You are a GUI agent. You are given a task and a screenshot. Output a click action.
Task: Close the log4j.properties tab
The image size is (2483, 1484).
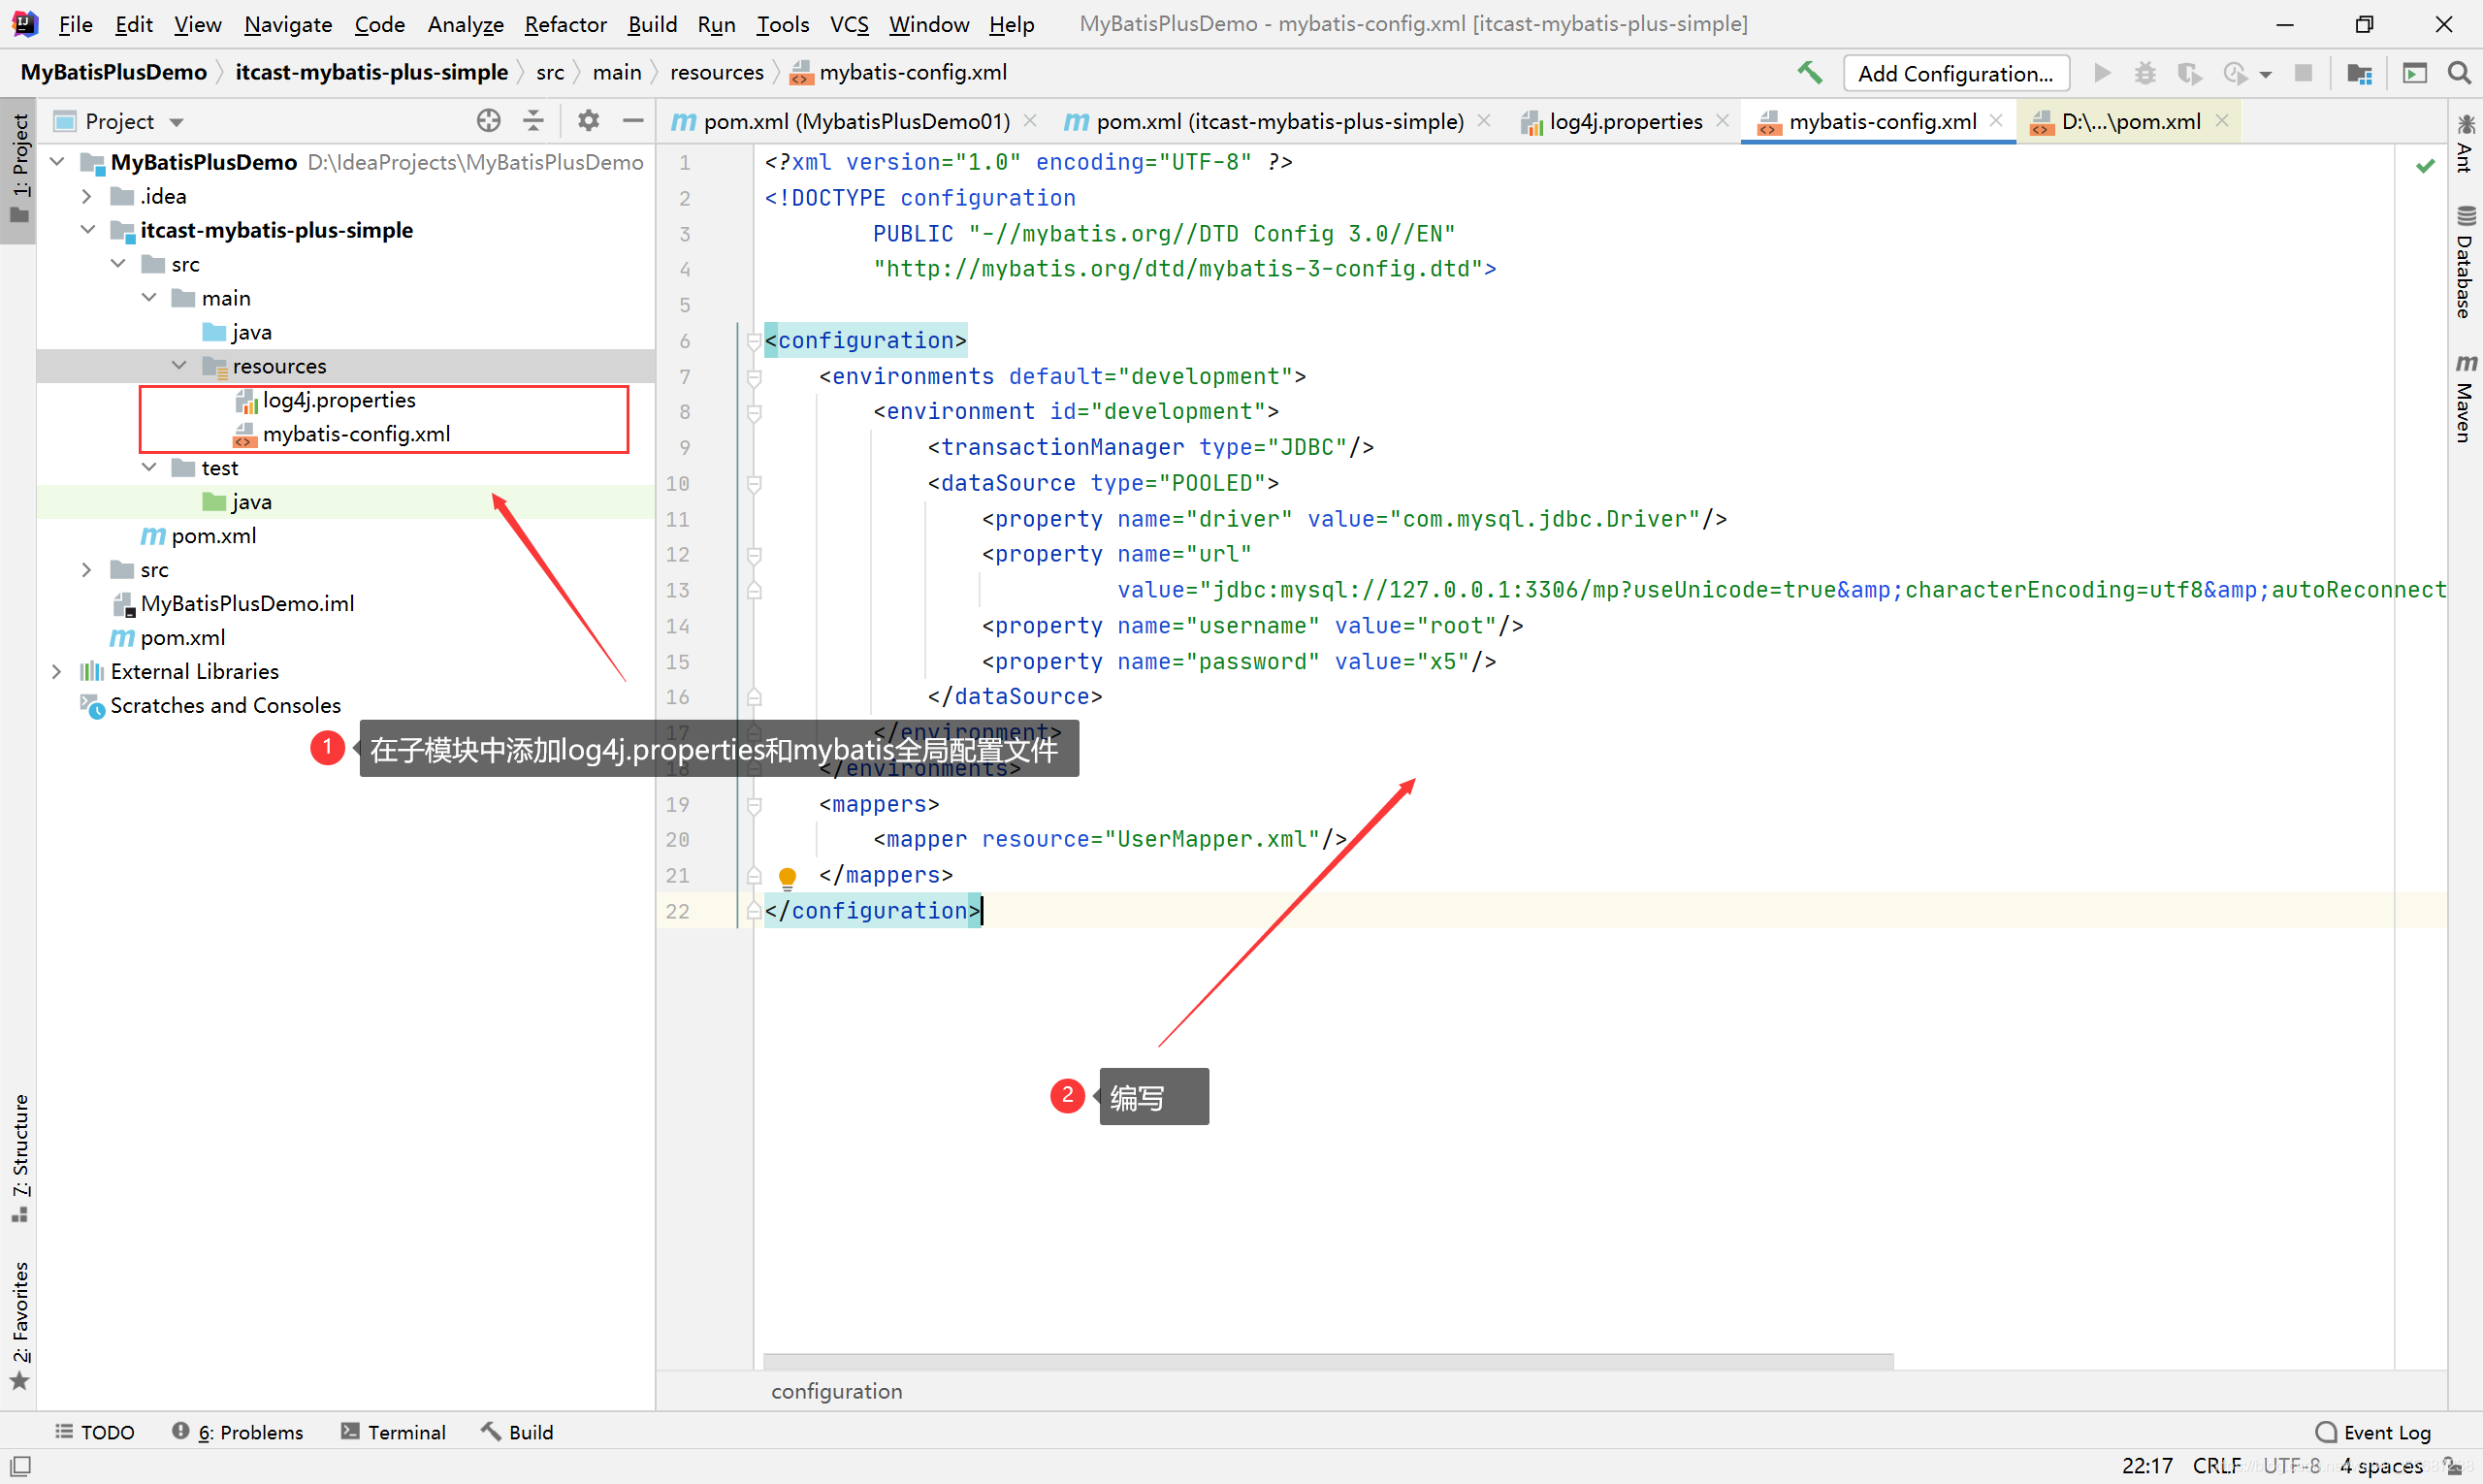point(1722,121)
